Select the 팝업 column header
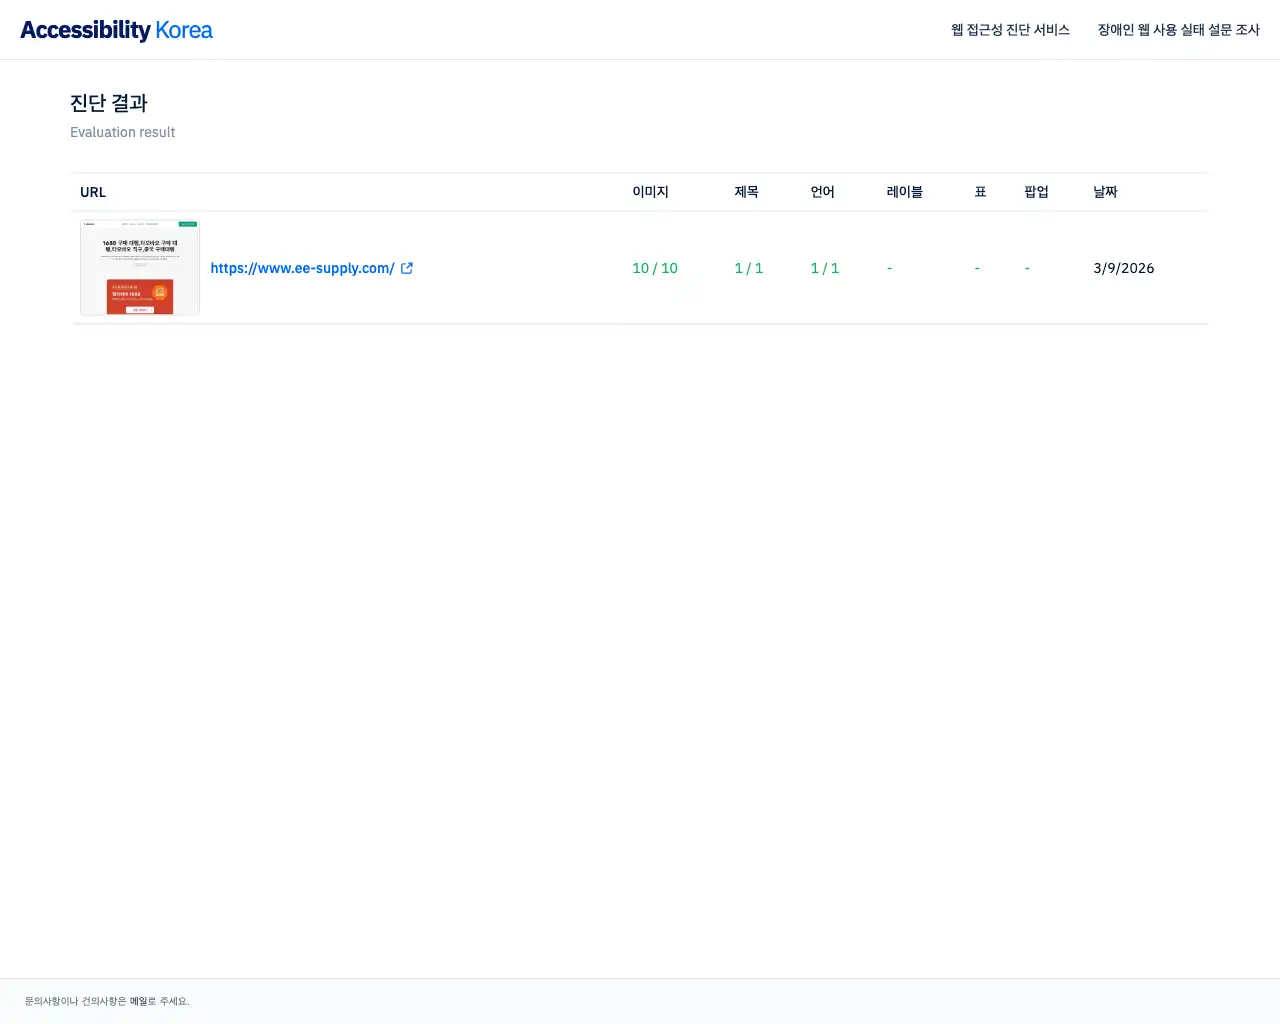Viewport: 1280px width, 1024px height. coord(1037,192)
